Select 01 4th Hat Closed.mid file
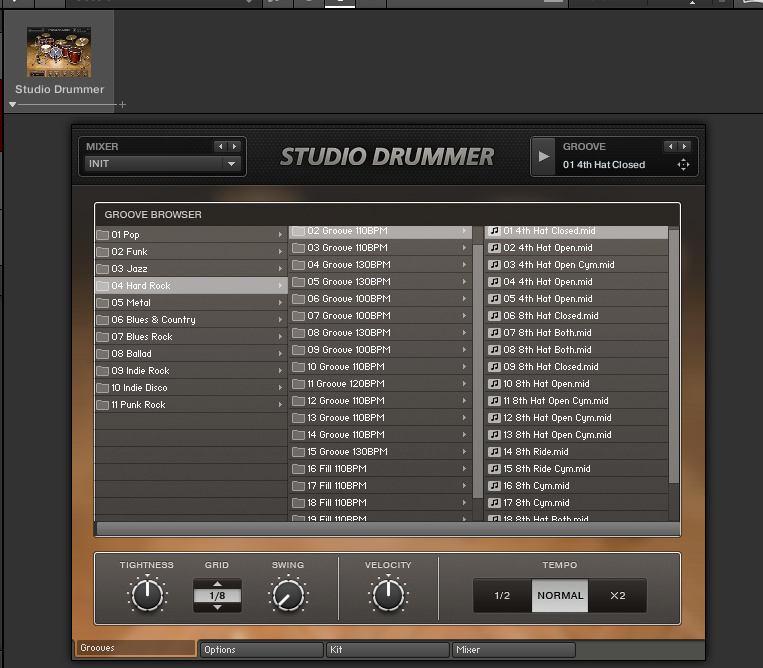Screen dimensions: 763x668 (x=577, y=232)
